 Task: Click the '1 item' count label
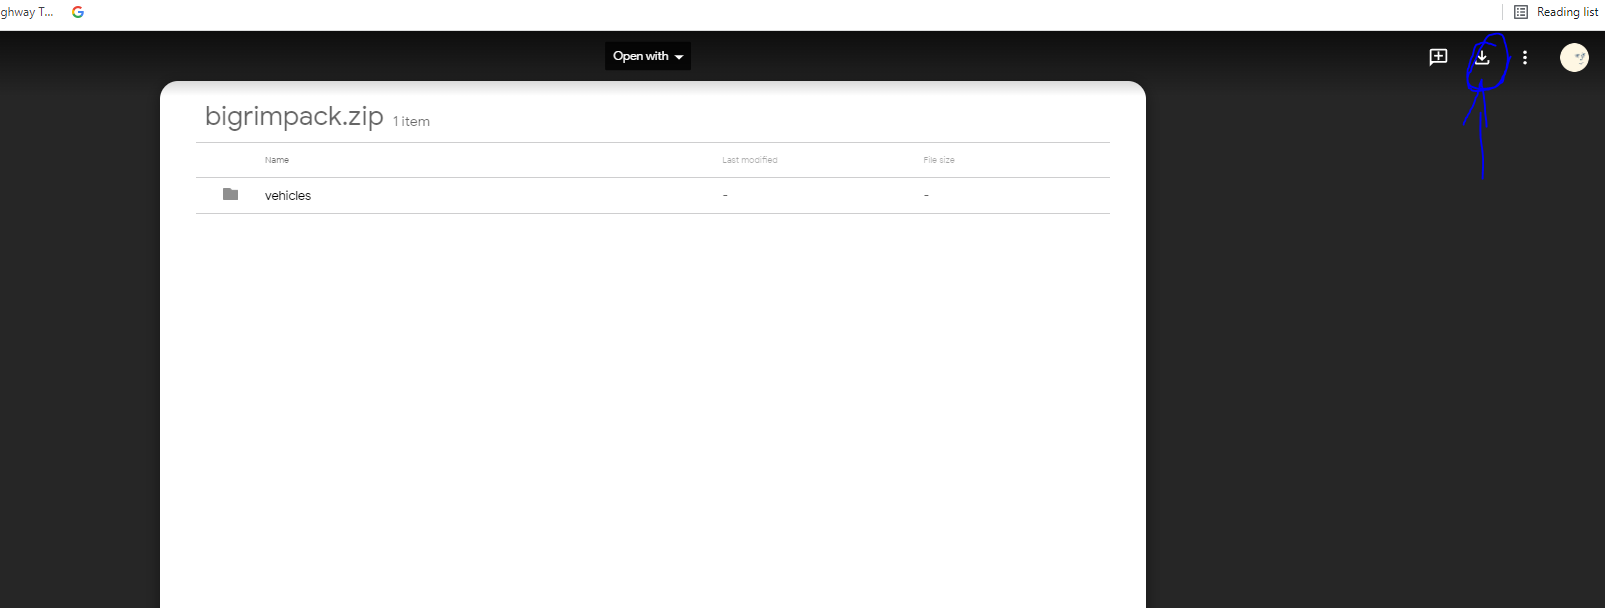[411, 121]
